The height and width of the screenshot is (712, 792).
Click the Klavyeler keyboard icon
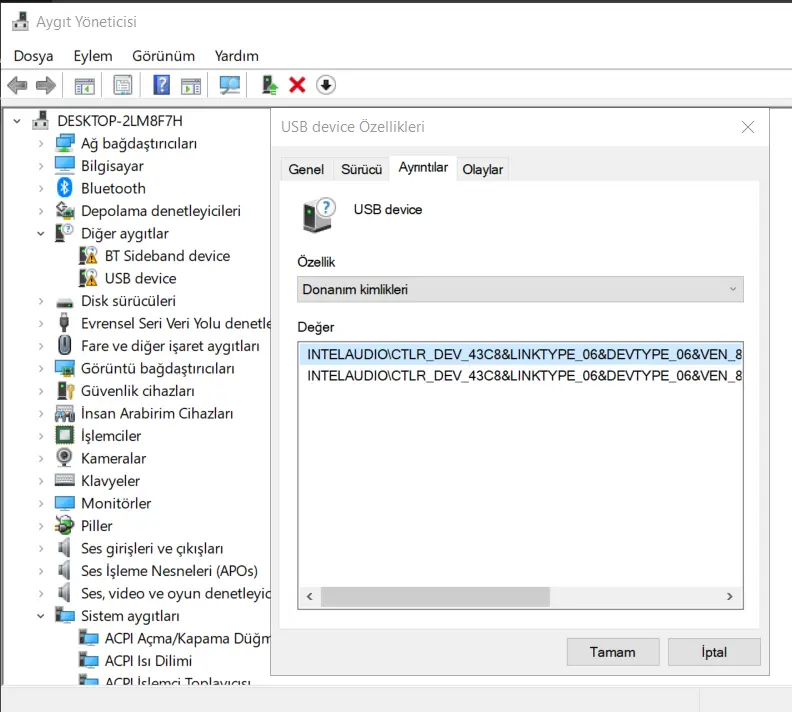click(64, 480)
